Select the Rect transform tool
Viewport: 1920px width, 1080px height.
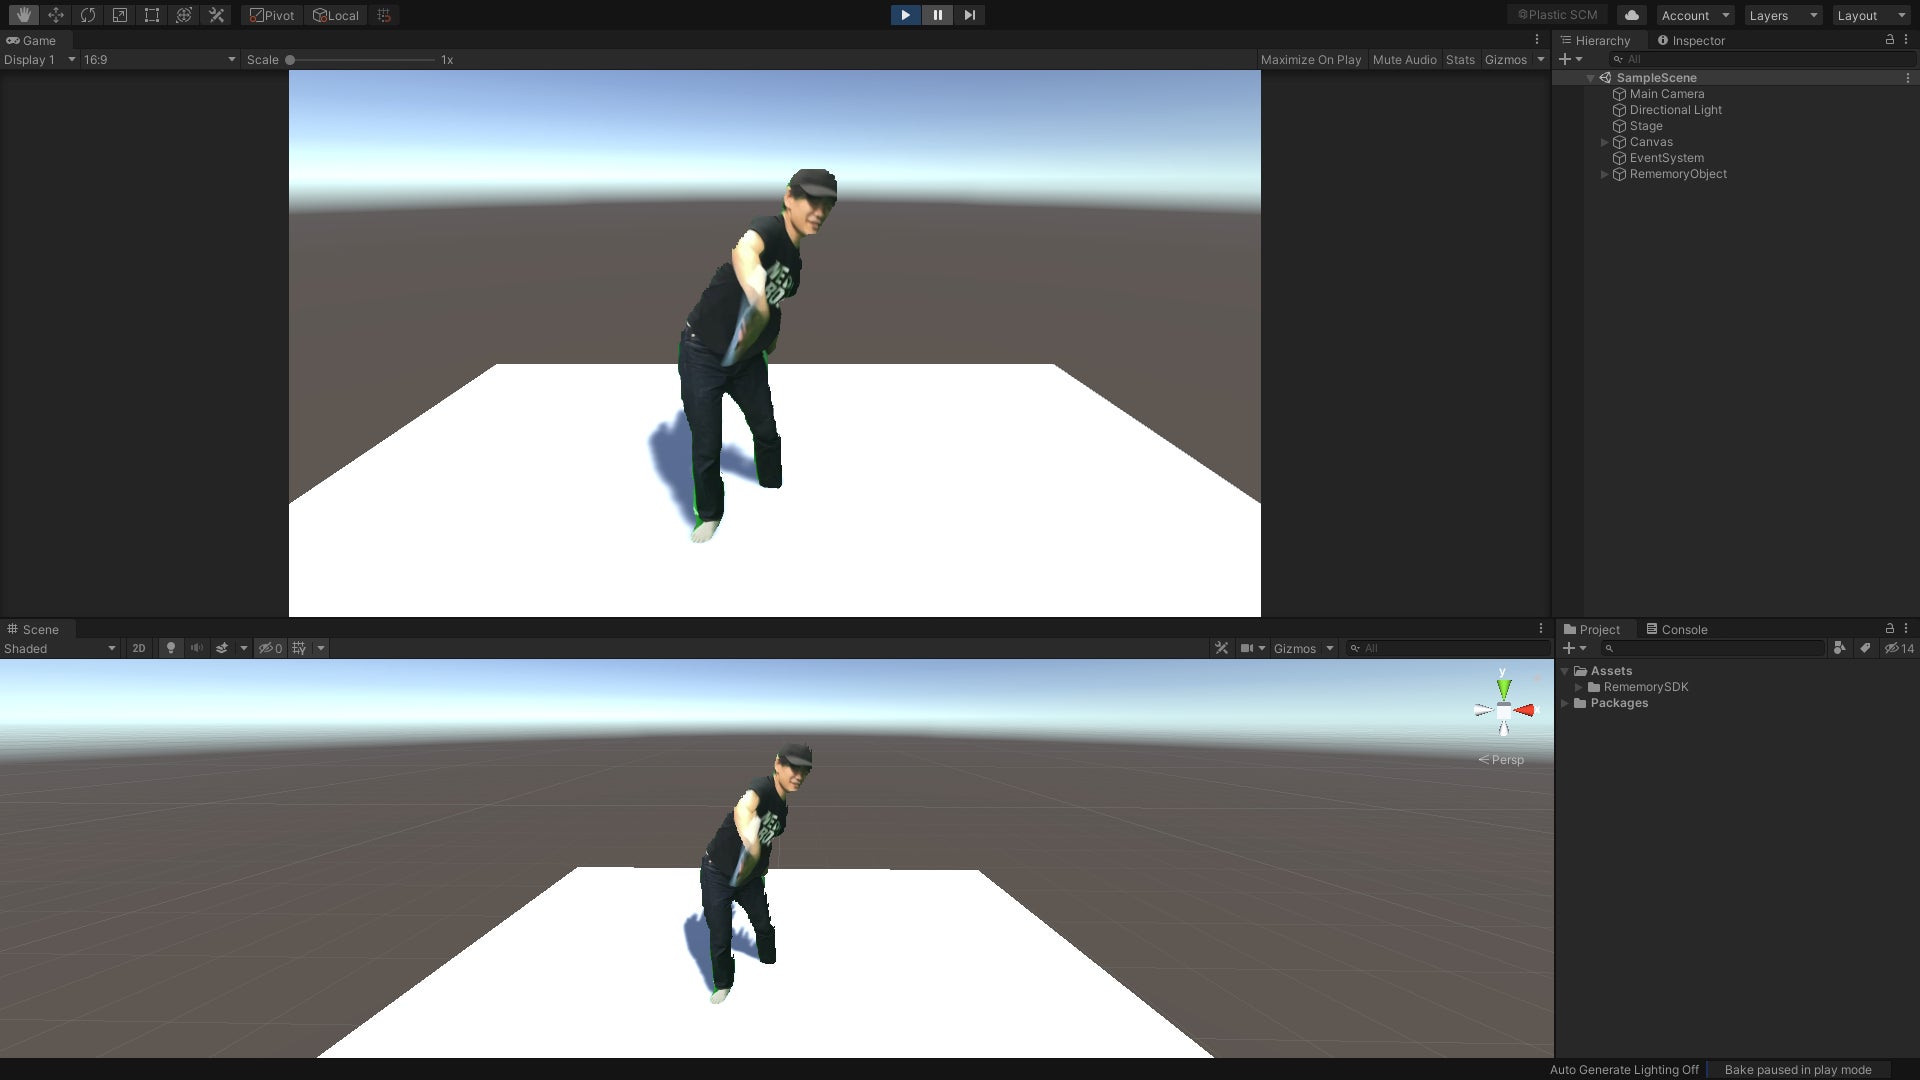pyautogui.click(x=151, y=15)
